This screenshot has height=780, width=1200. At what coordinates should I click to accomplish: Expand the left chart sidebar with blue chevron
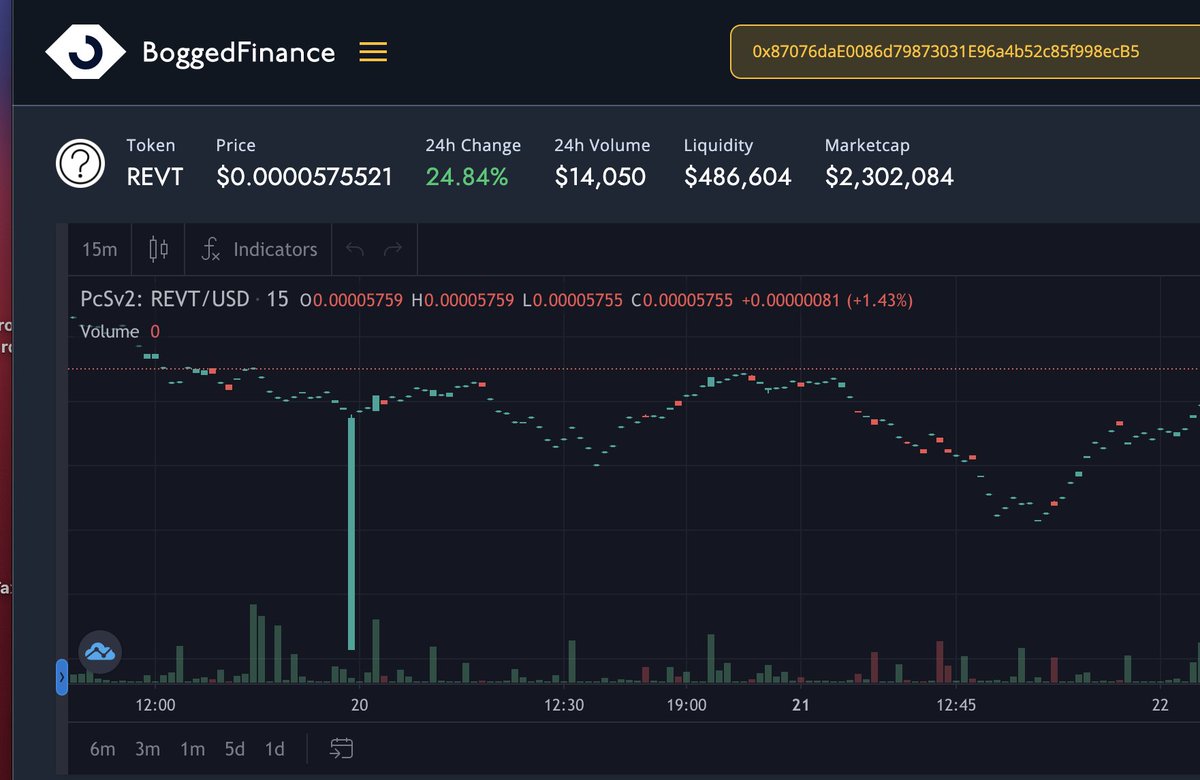(62, 678)
